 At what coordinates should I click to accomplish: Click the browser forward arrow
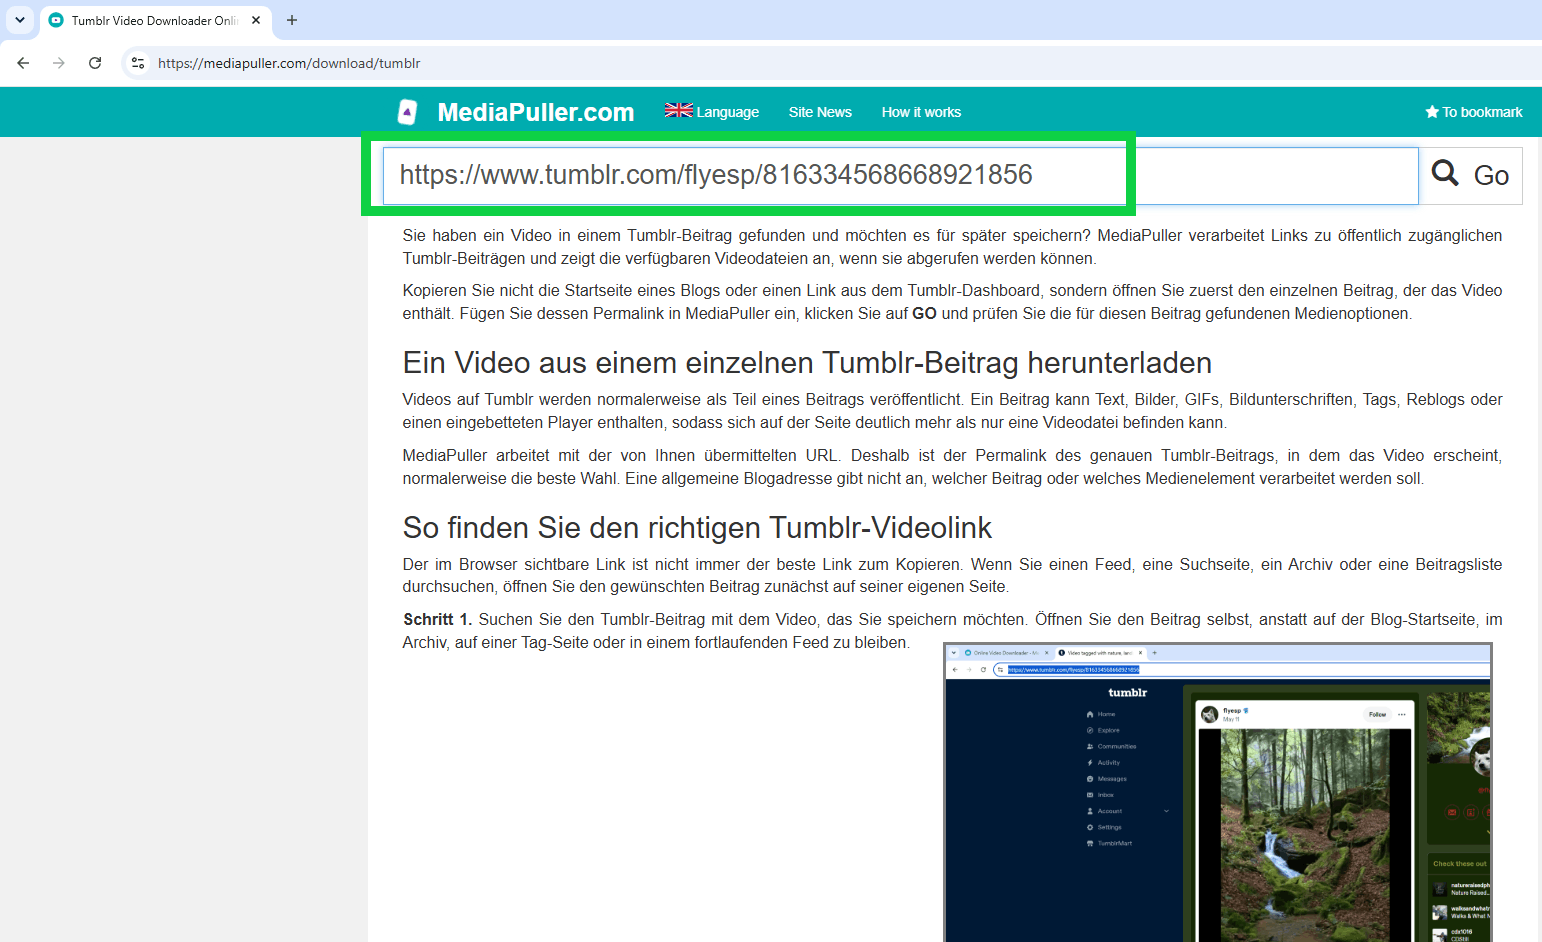59,63
